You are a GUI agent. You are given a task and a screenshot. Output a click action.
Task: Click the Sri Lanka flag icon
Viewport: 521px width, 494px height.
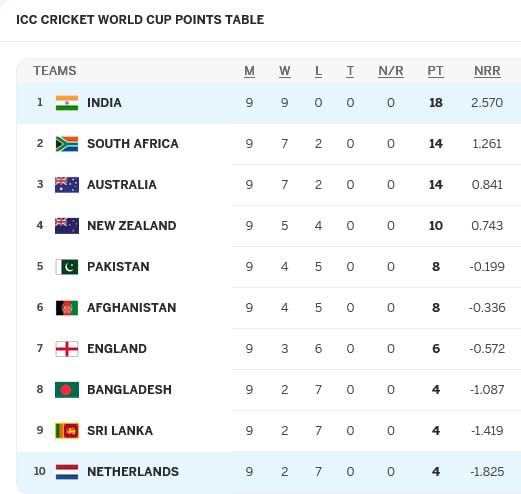(x=67, y=431)
